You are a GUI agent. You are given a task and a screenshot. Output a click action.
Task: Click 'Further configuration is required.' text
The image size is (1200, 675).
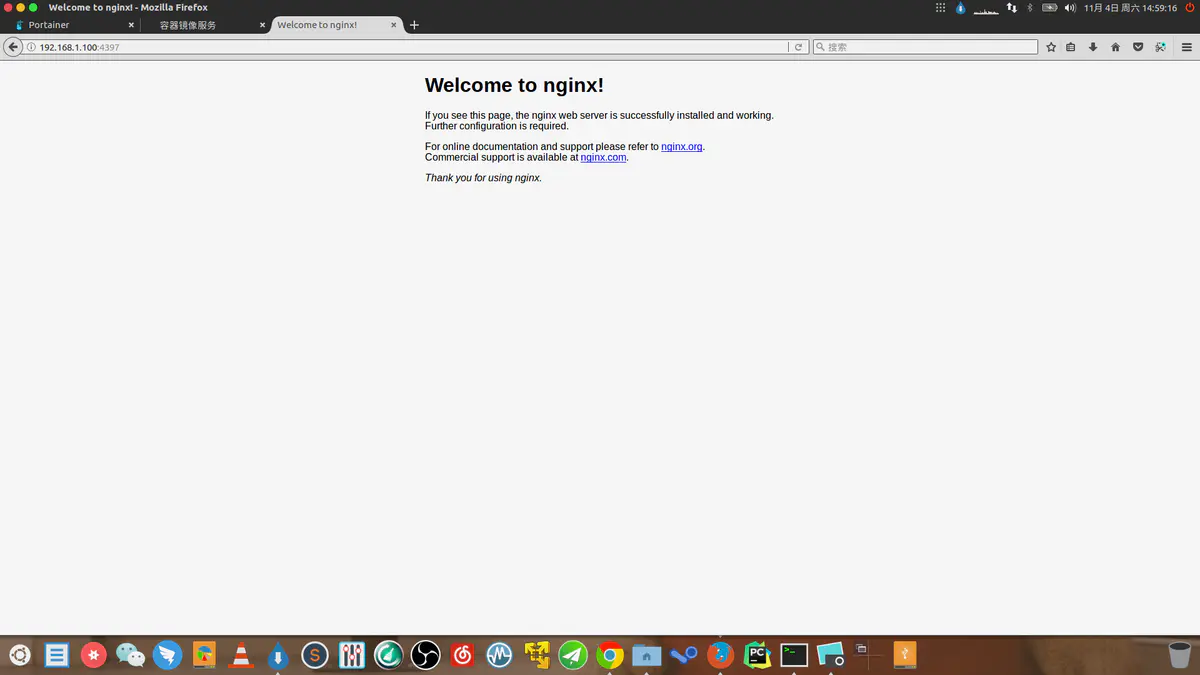click(497, 126)
